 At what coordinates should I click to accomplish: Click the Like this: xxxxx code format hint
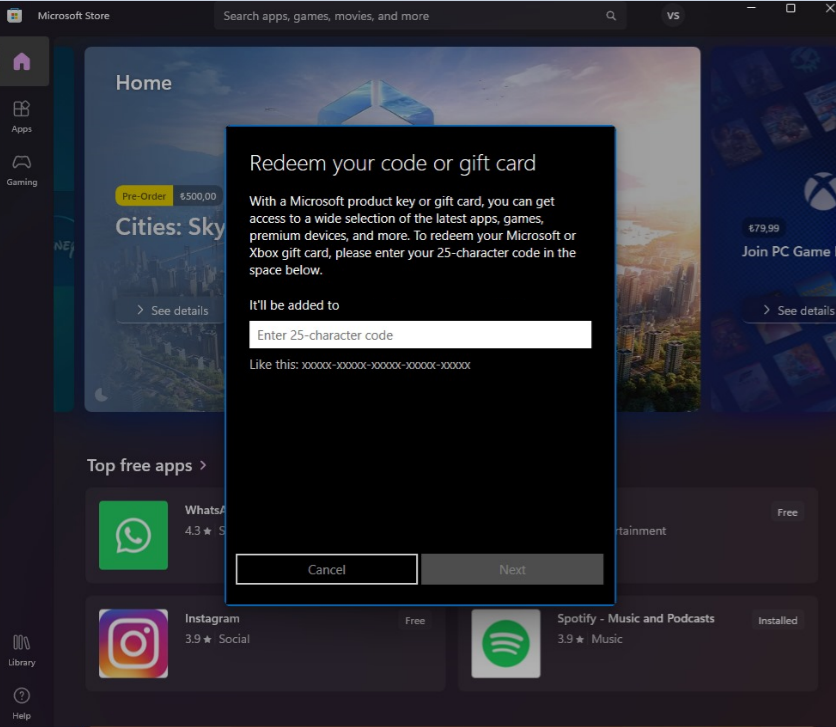[x=360, y=365]
